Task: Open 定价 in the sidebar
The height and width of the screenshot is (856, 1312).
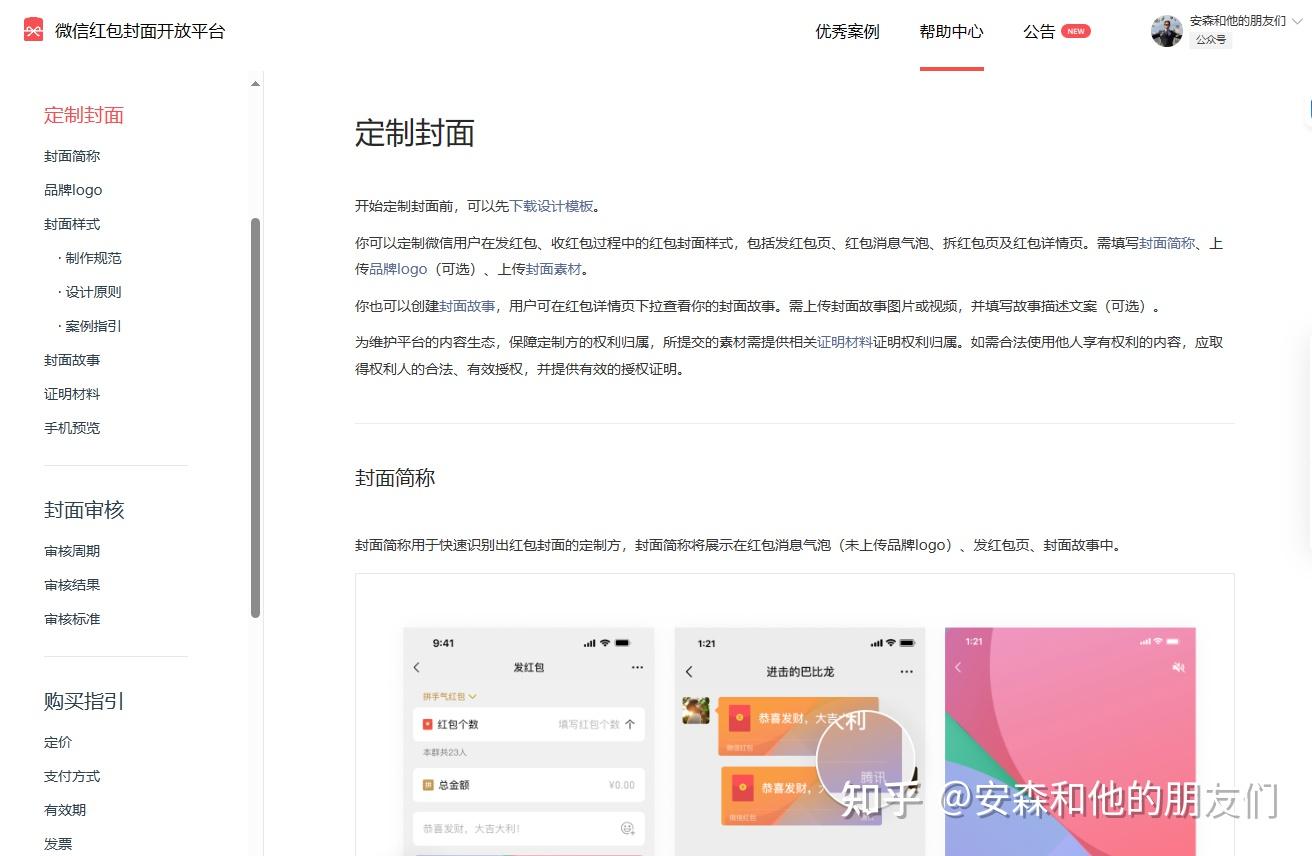Action: 58,742
